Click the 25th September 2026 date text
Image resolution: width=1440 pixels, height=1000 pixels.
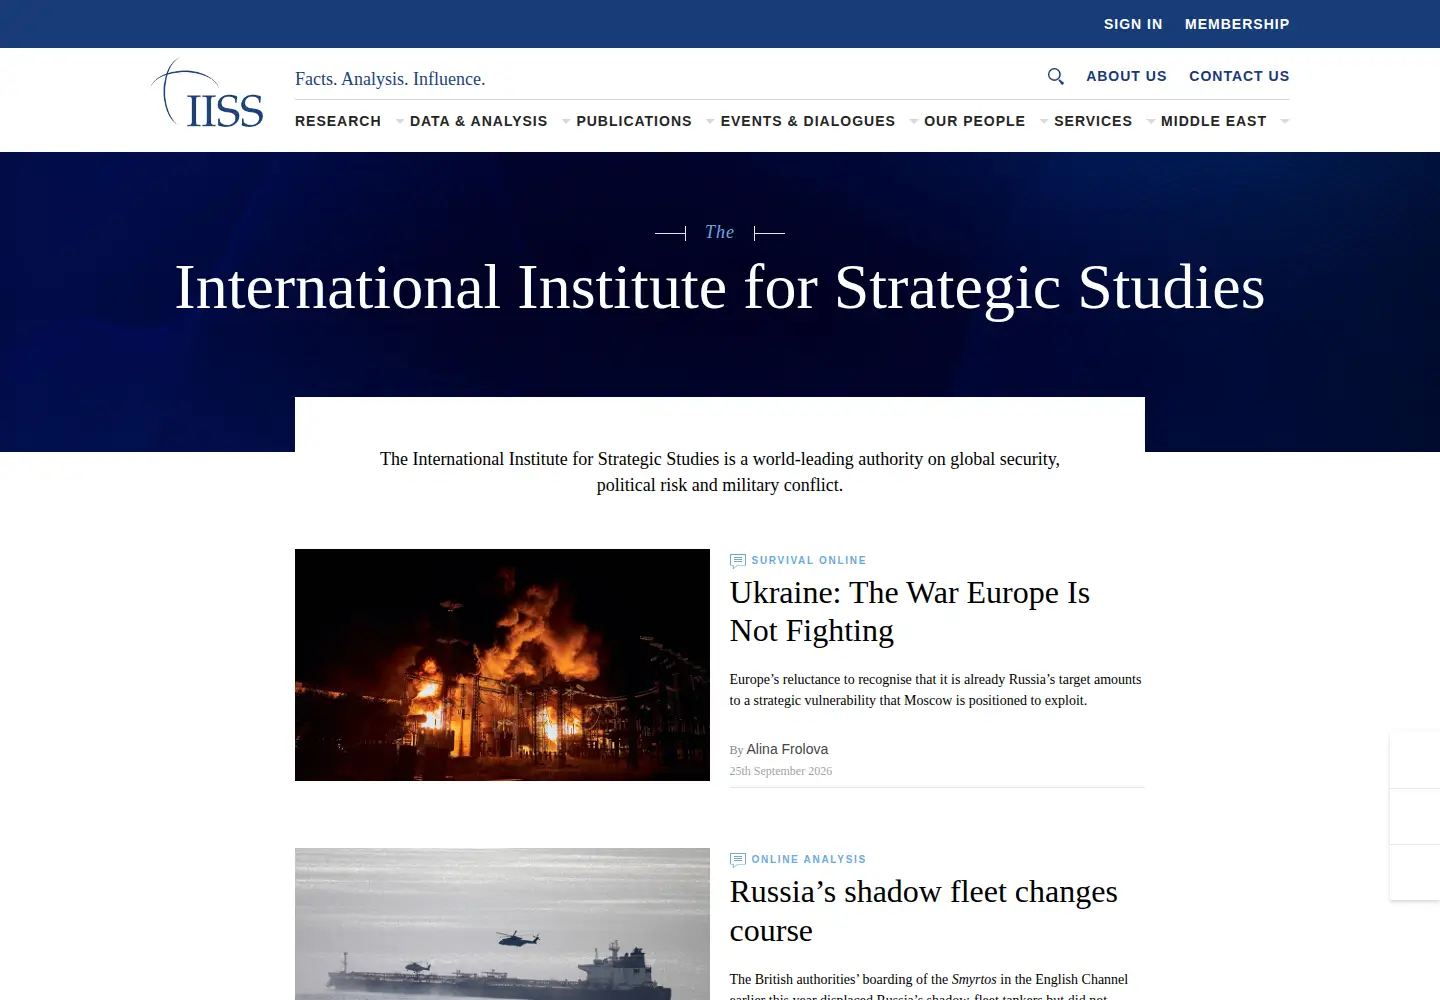tap(781, 771)
